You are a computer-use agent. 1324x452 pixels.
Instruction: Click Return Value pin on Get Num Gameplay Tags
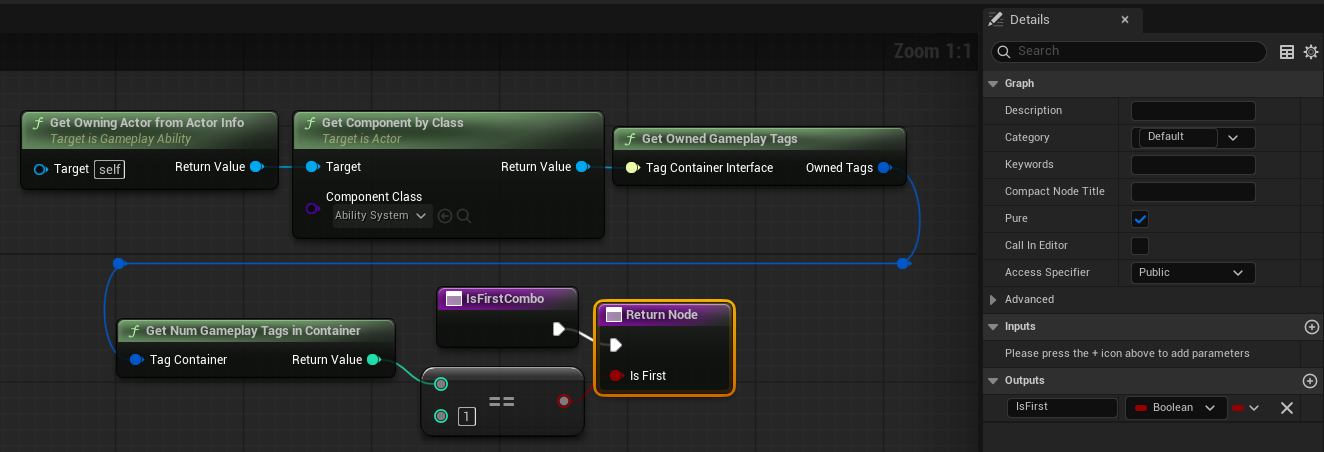point(373,360)
